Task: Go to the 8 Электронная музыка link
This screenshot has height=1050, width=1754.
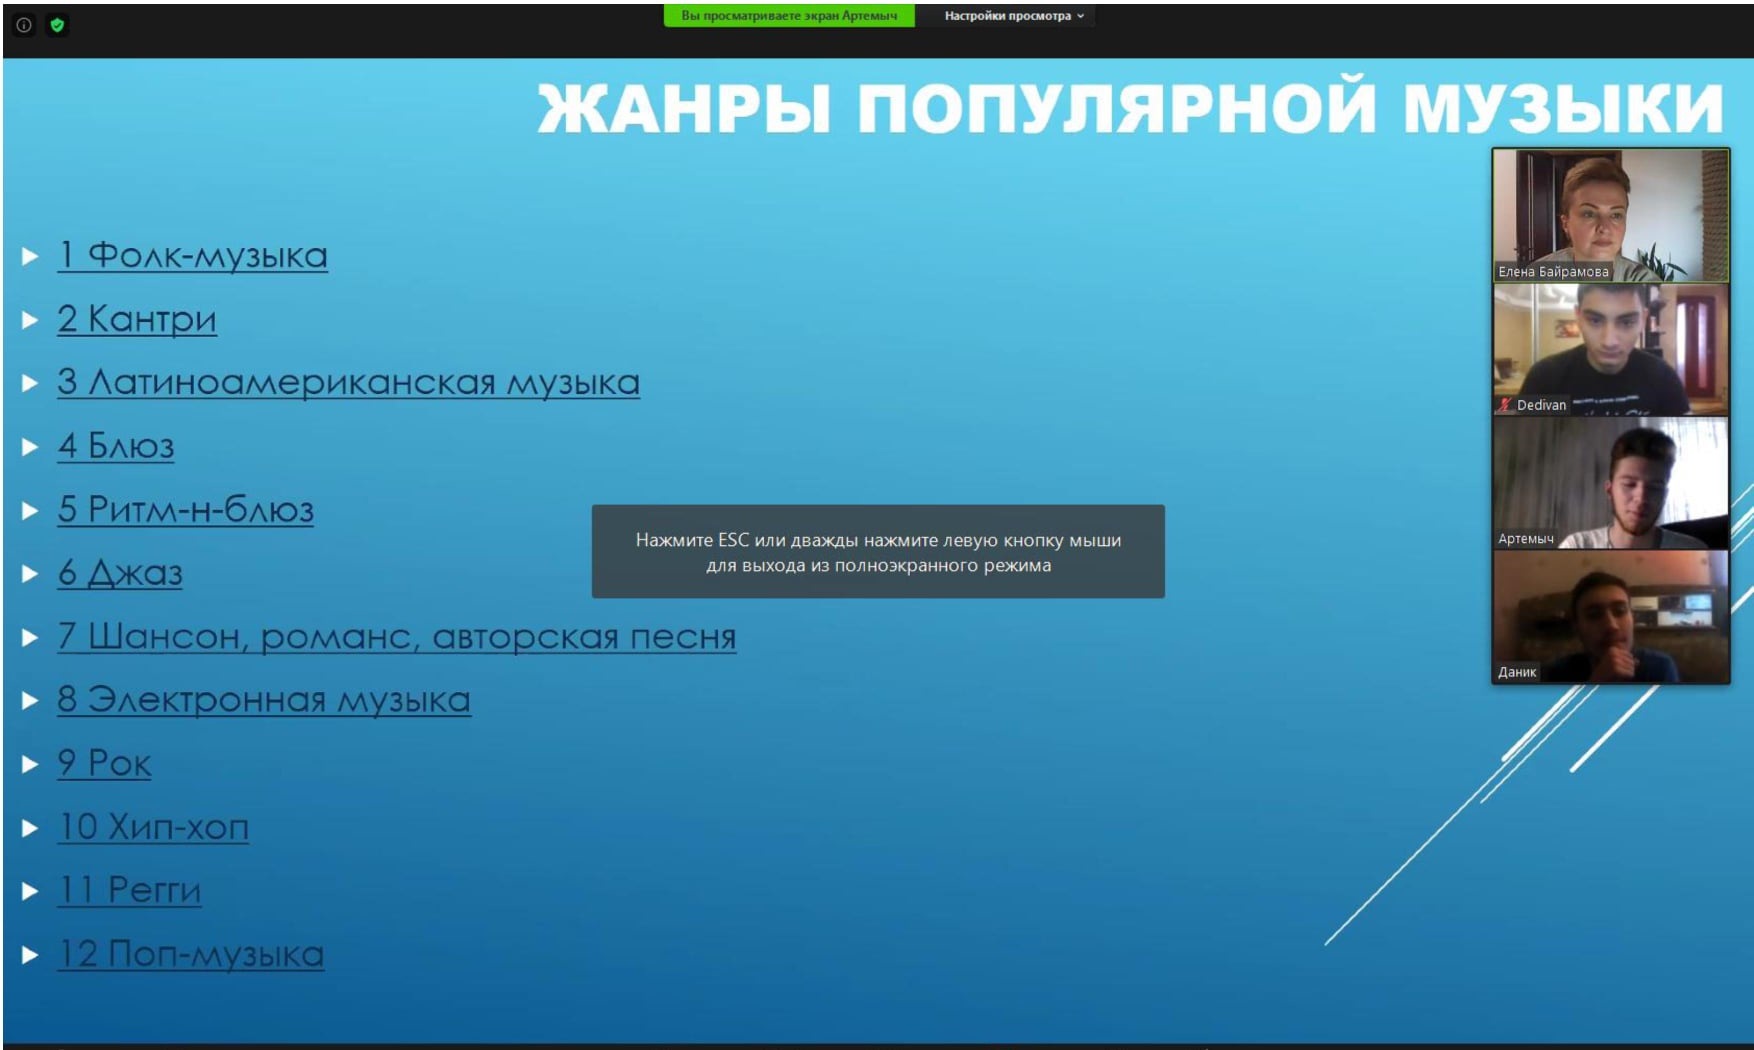Action: (x=264, y=700)
